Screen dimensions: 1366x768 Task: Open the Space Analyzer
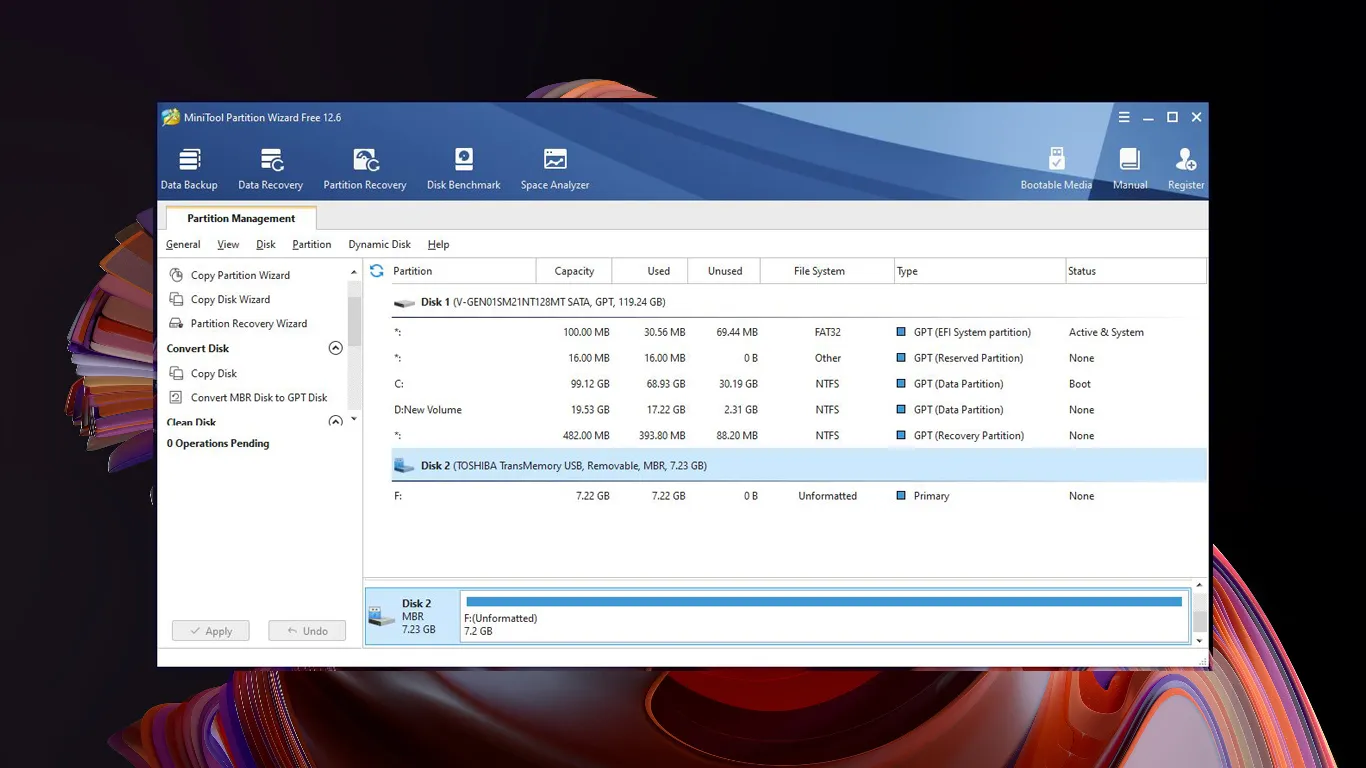554,166
